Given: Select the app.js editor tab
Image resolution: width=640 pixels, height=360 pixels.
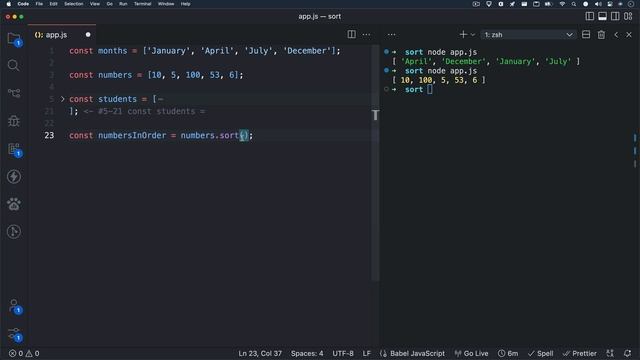Looking at the screenshot, I should click(x=62, y=35).
